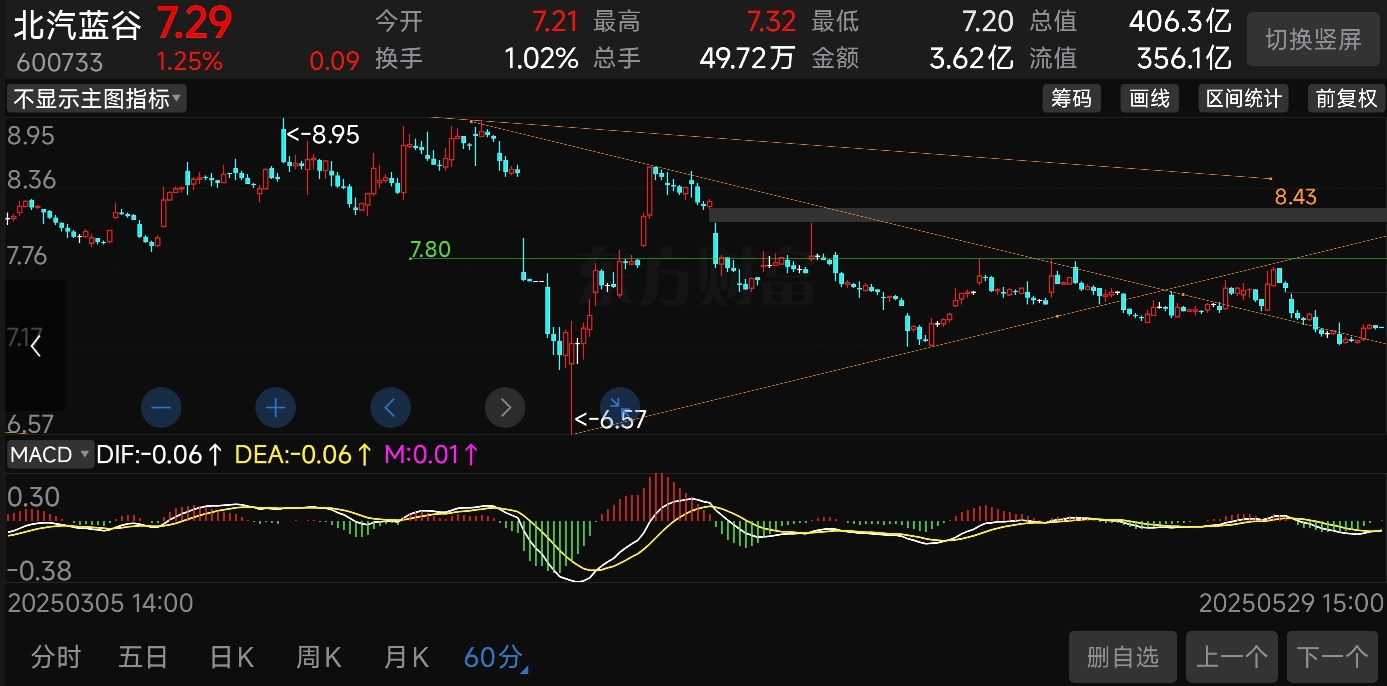This screenshot has height=686, width=1387.
Task: Click start date 20250305 14:00
Action: pyautogui.click(x=100, y=603)
